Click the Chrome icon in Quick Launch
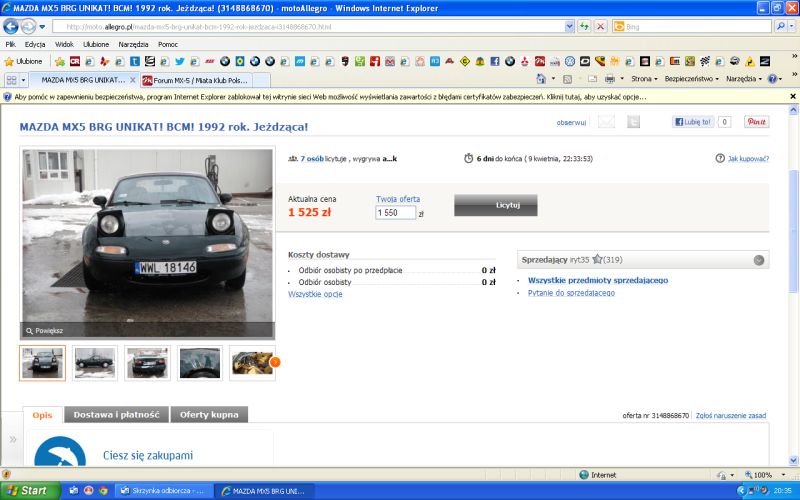This screenshot has height=500, width=800. (x=104, y=490)
